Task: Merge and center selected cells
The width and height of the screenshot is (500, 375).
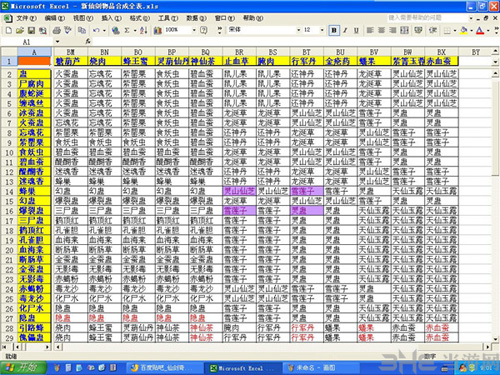Action: [405, 30]
